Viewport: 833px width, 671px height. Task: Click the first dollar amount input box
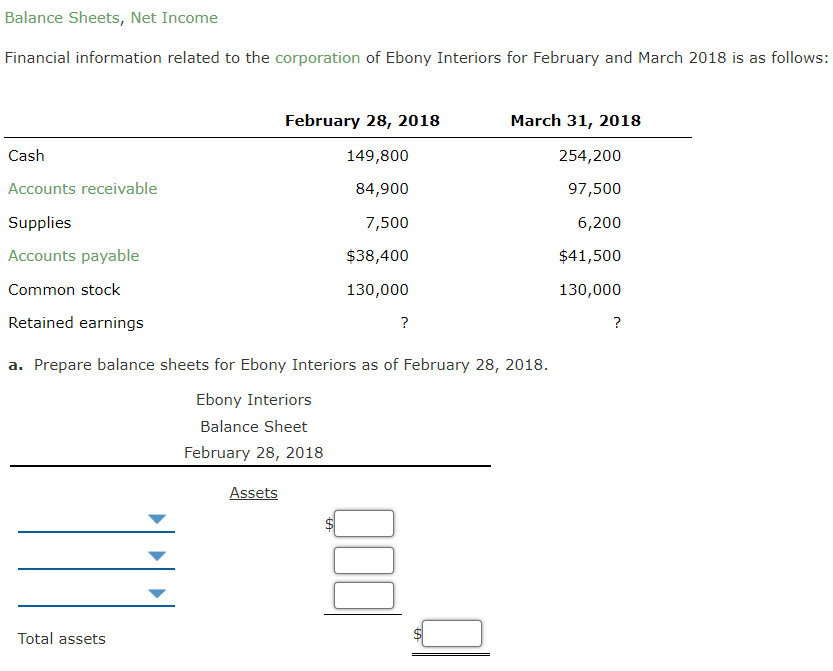pyautogui.click(x=364, y=522)
